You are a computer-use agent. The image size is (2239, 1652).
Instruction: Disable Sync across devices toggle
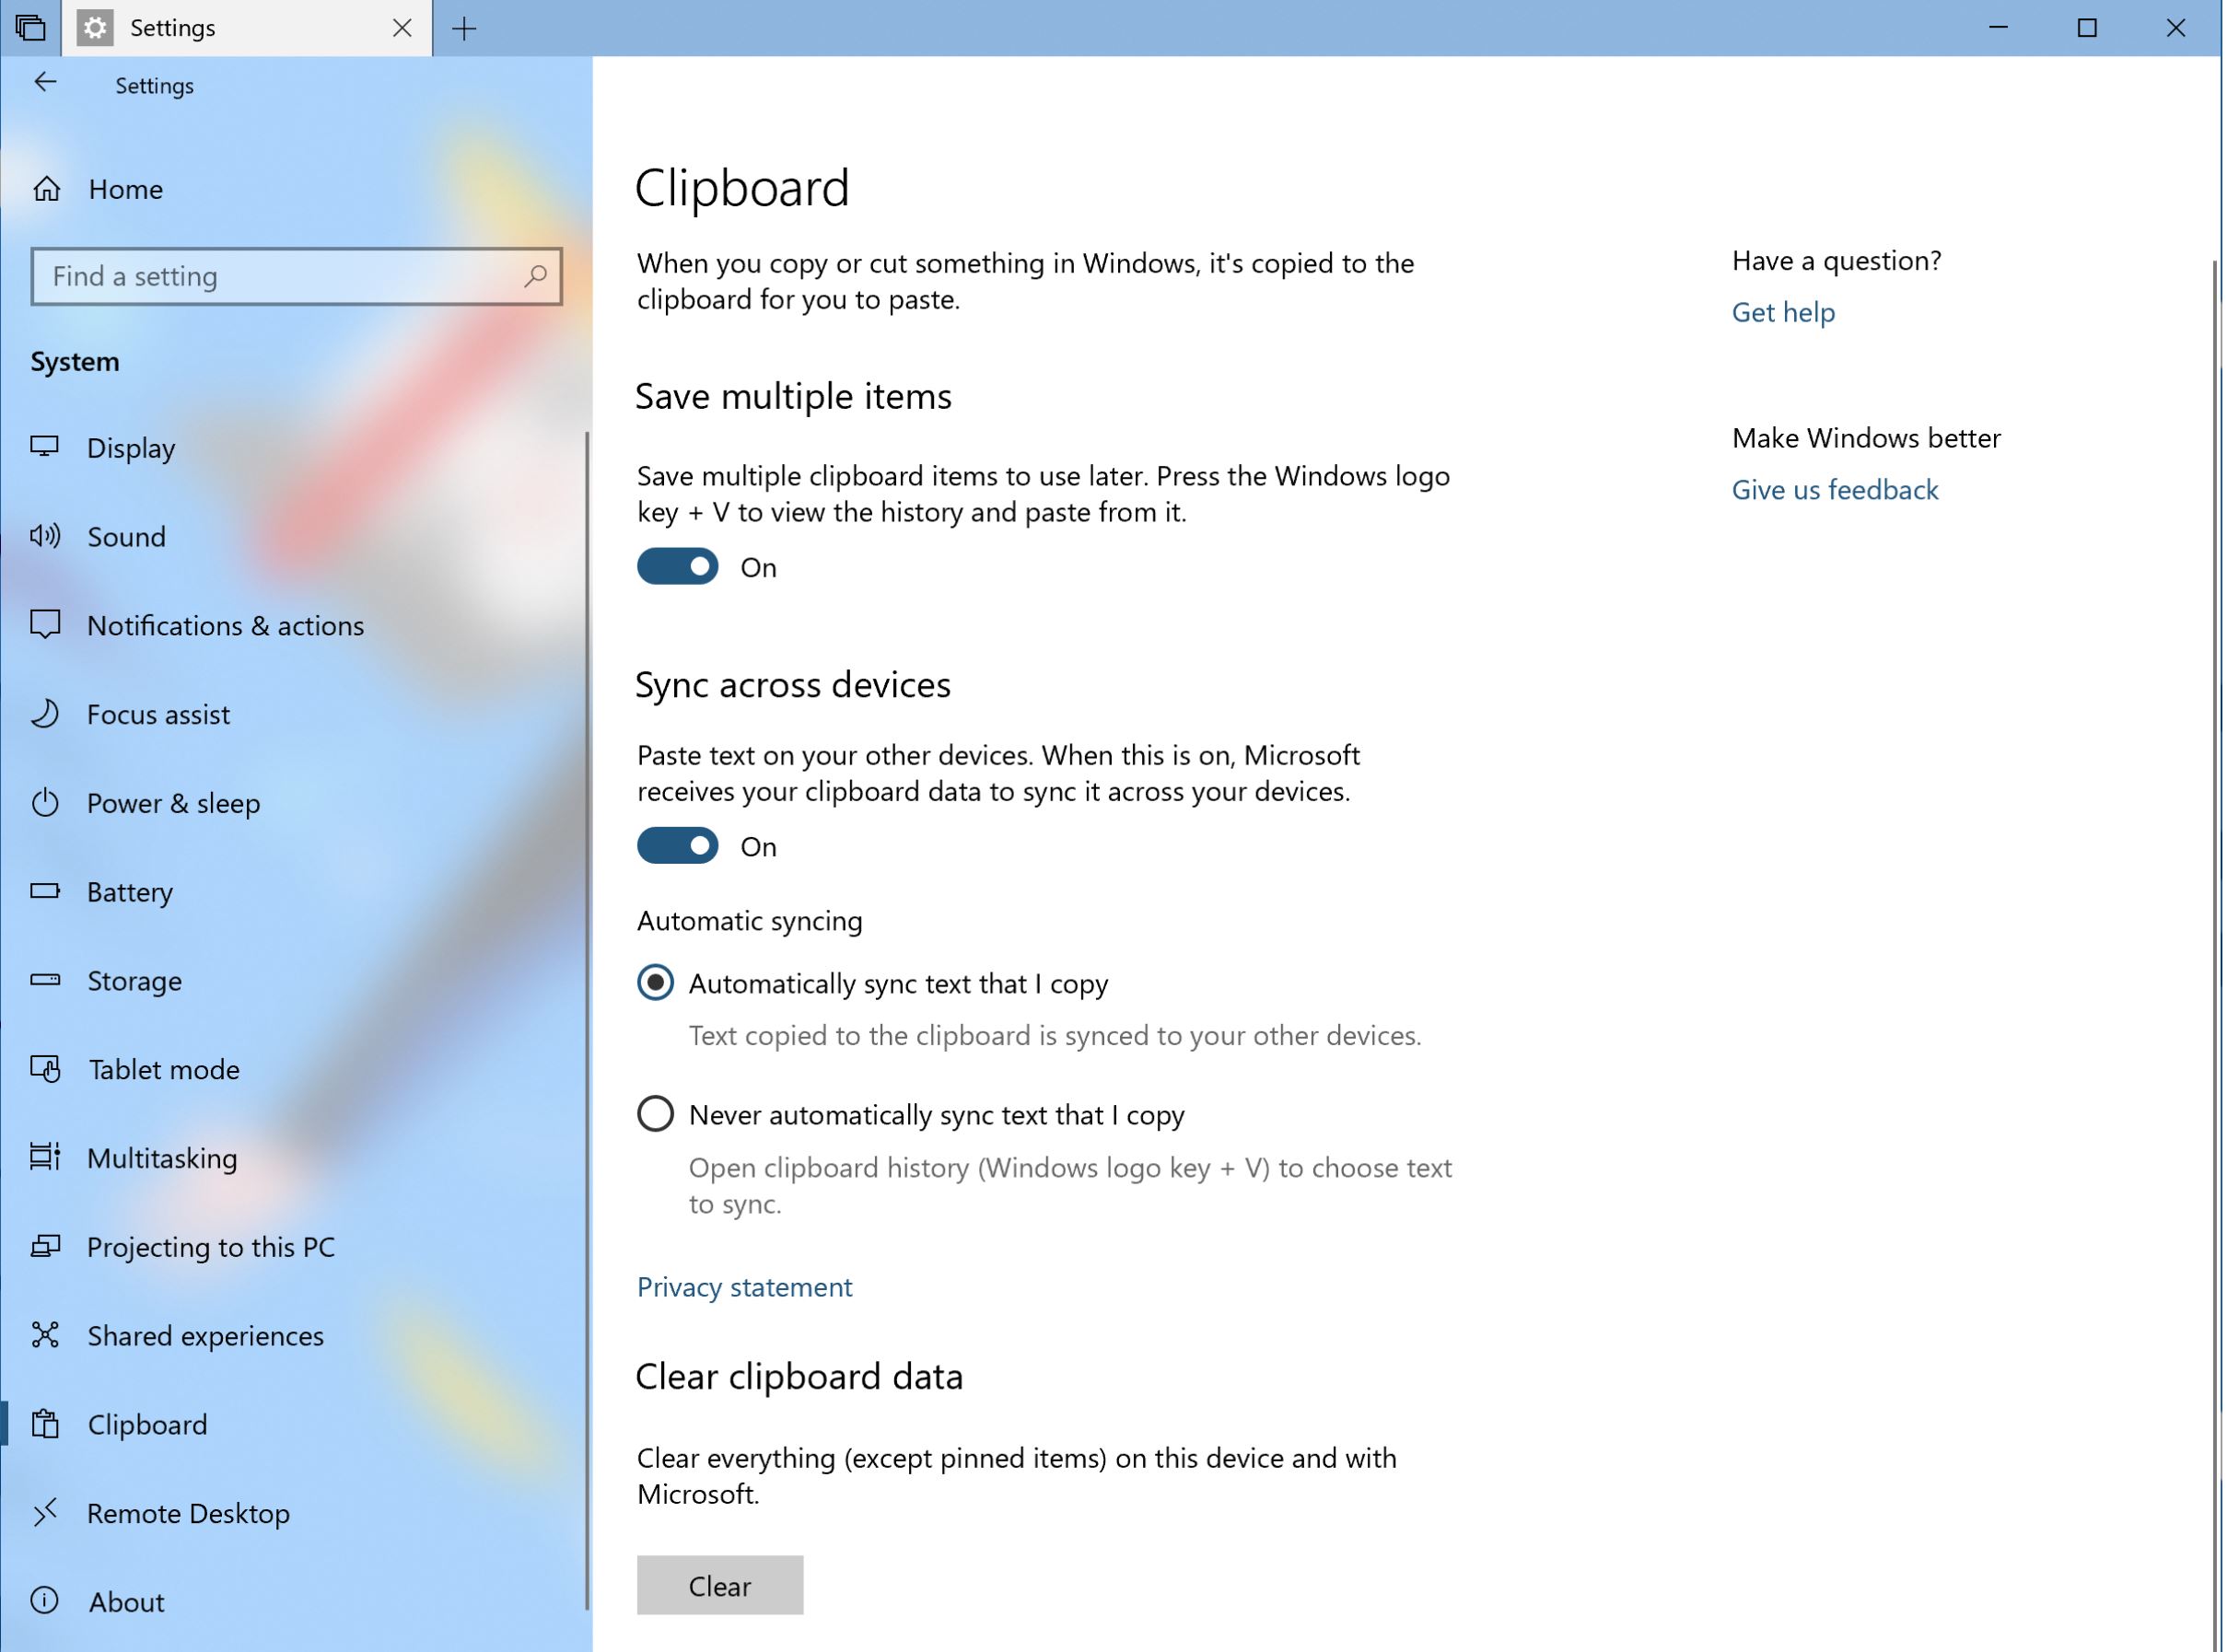(x=678, y=846)
